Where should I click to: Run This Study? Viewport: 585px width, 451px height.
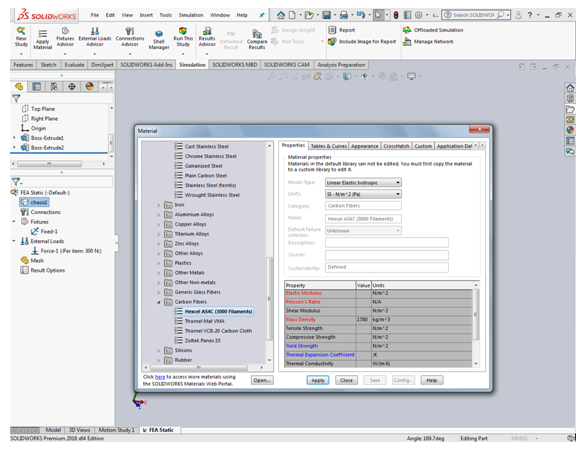coord(183,37)
